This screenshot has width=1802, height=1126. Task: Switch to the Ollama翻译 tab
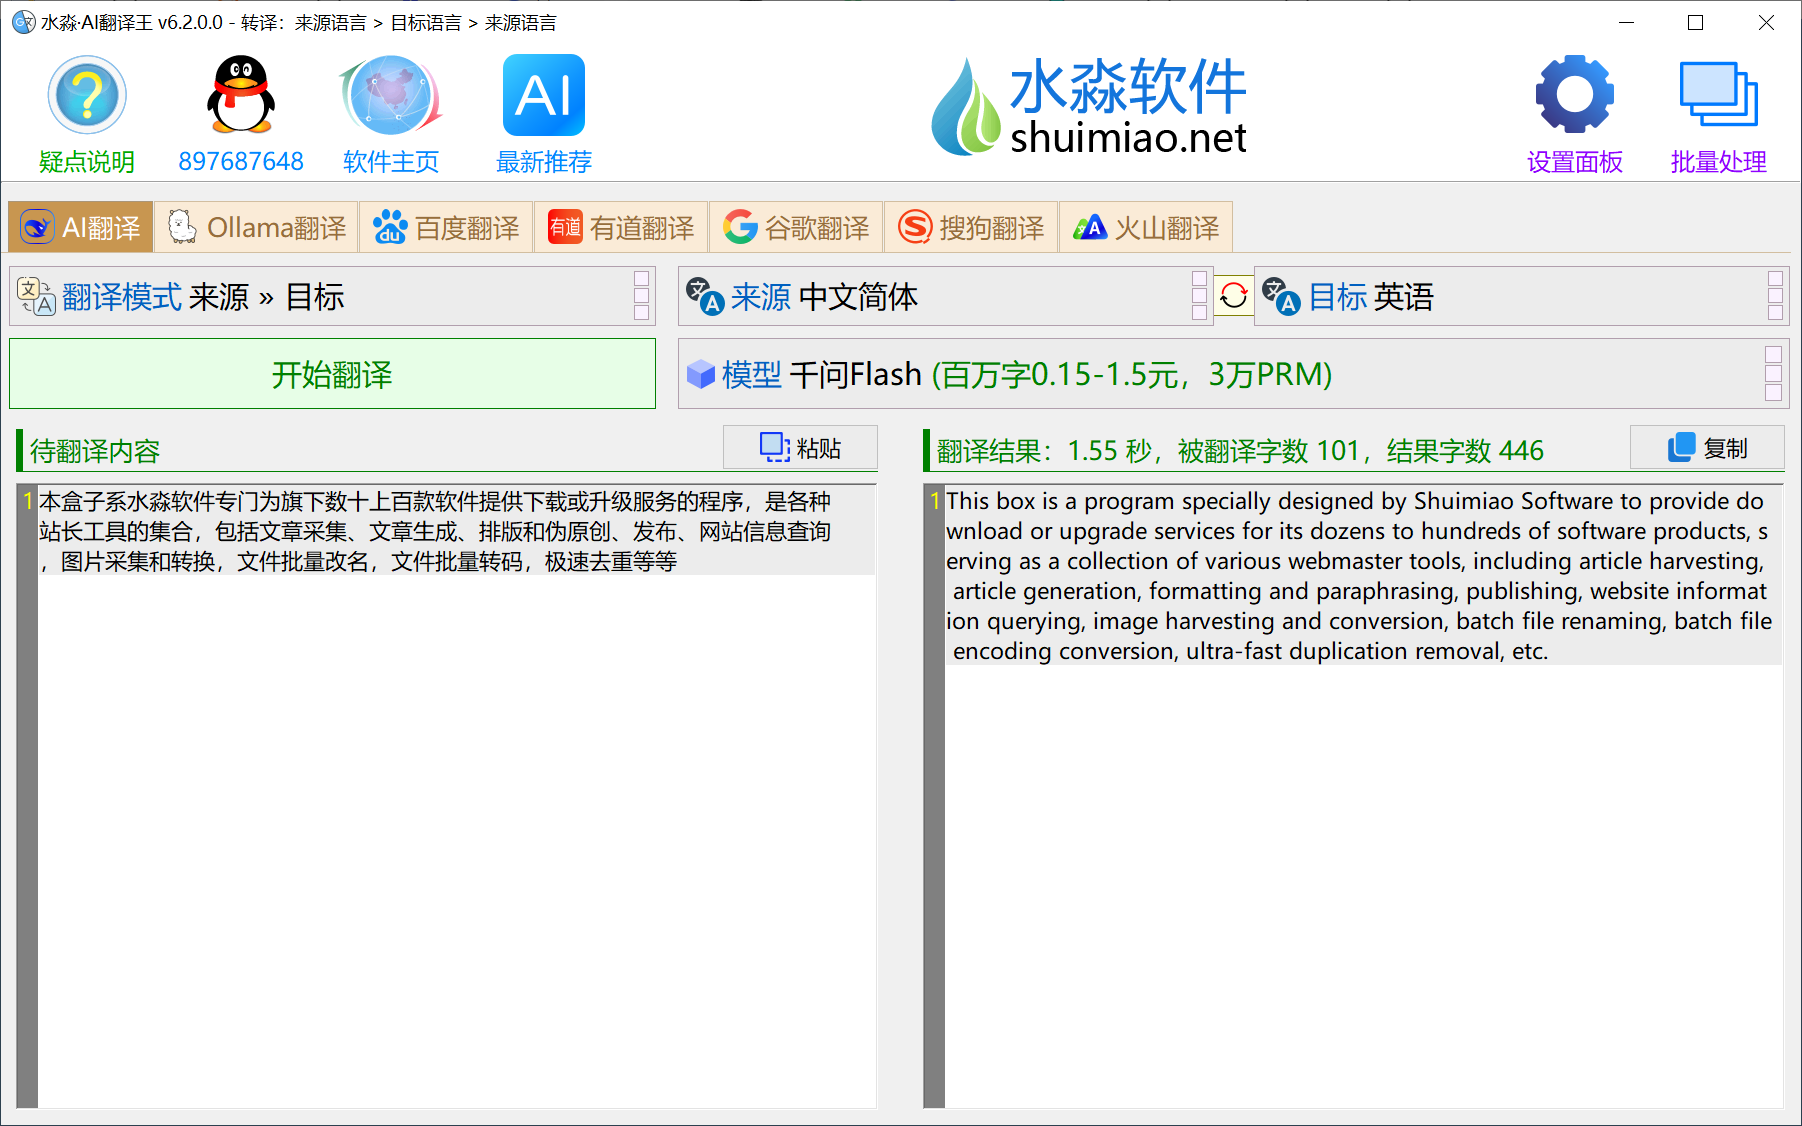[x=257, y=228]
